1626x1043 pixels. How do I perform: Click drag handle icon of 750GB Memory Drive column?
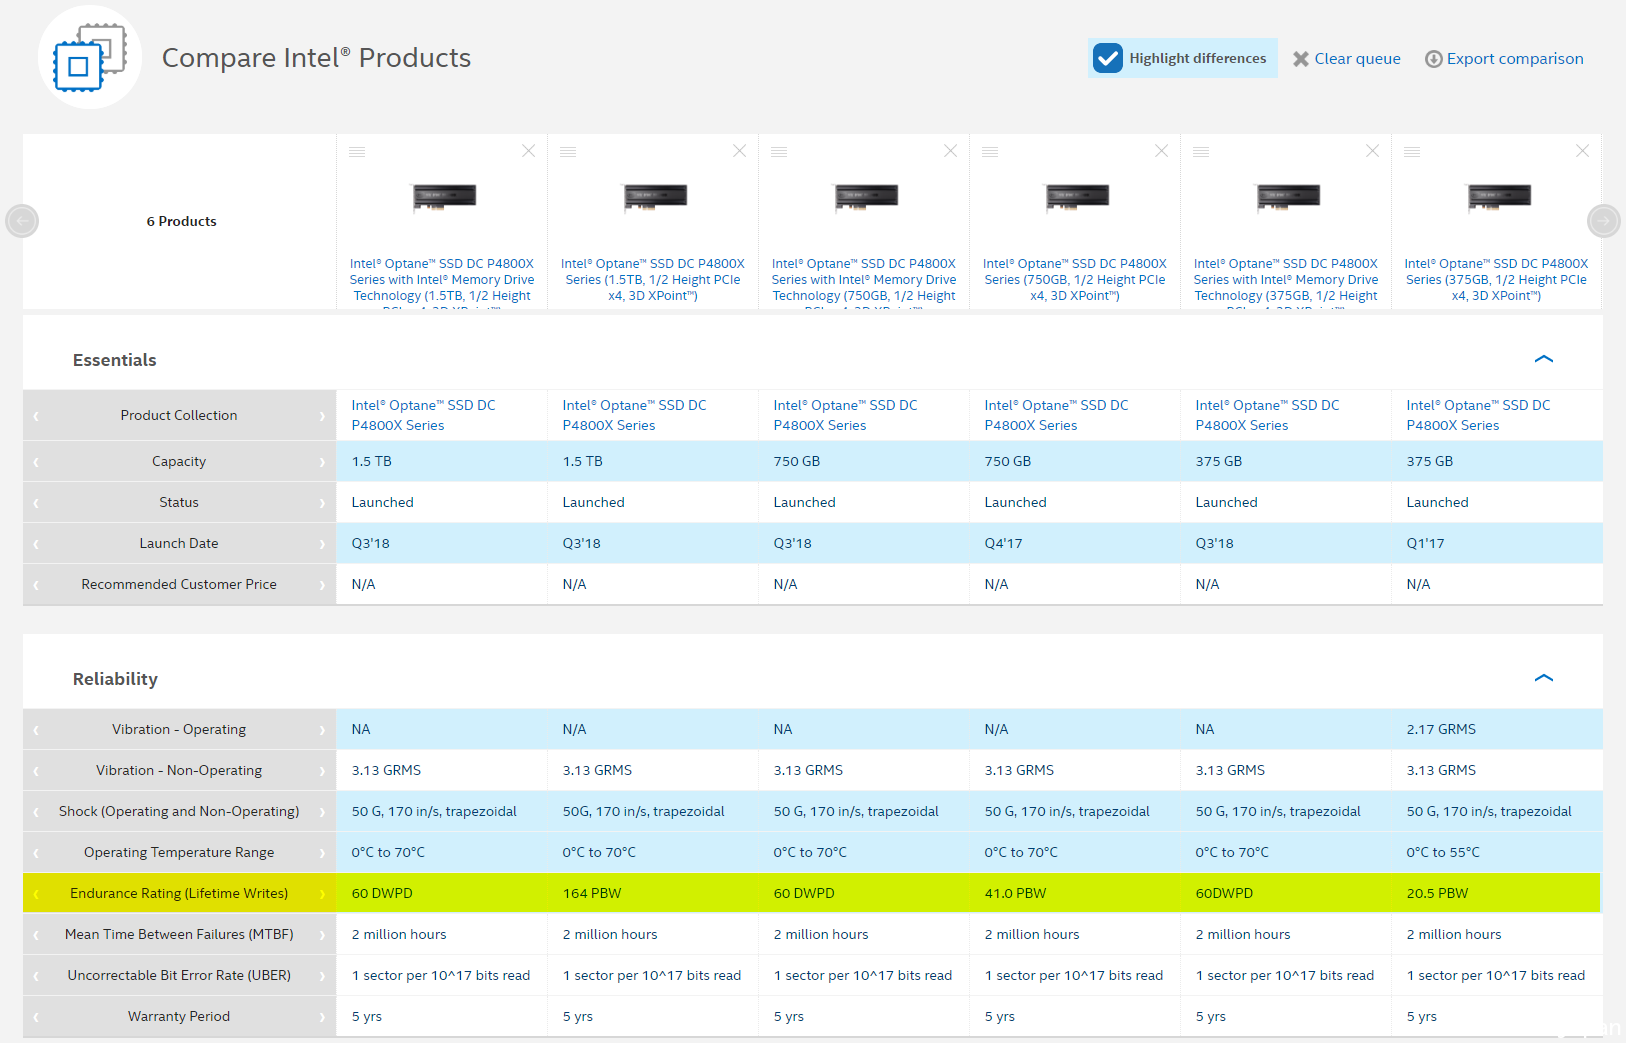coord(779,152)
